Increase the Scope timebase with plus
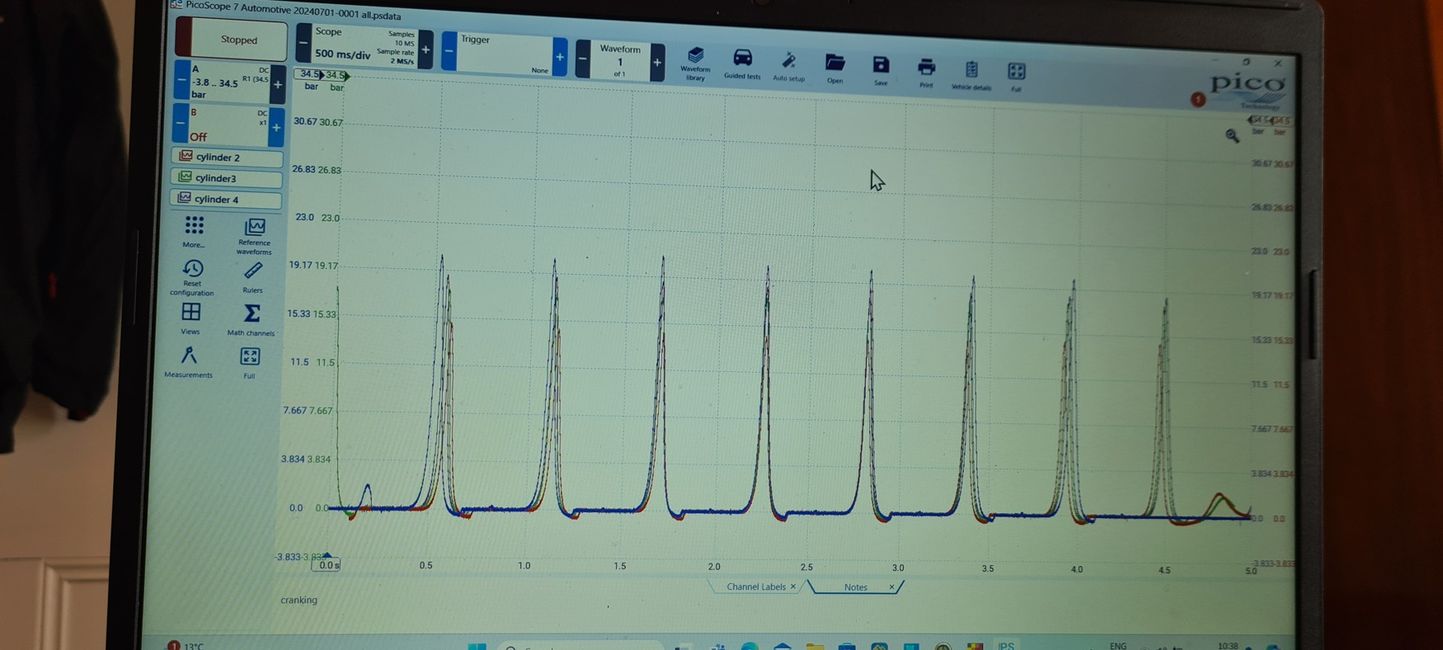Viewport: 1443px width, 650px height. point(425,49)
